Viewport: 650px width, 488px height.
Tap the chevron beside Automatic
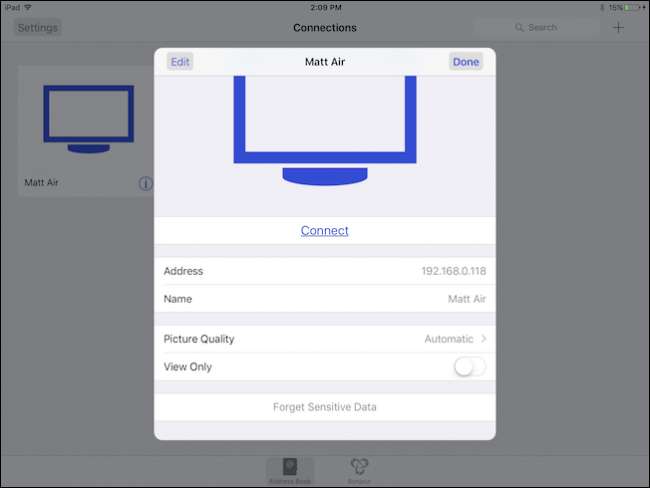click(x=483, y=339)
